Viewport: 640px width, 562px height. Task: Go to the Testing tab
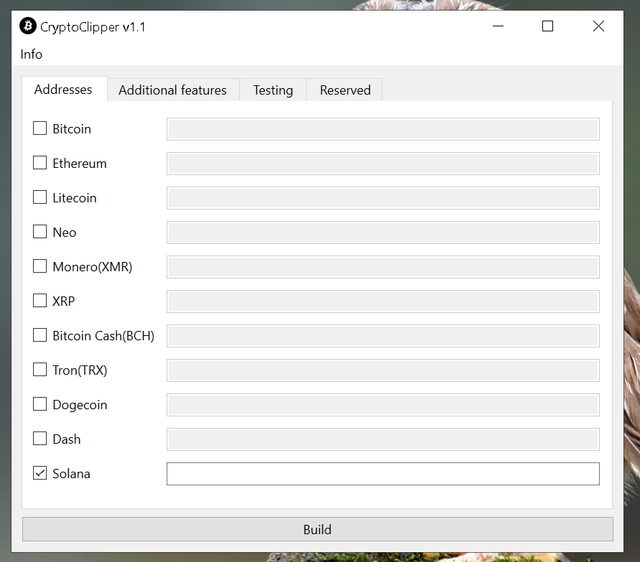click(273, 90)
